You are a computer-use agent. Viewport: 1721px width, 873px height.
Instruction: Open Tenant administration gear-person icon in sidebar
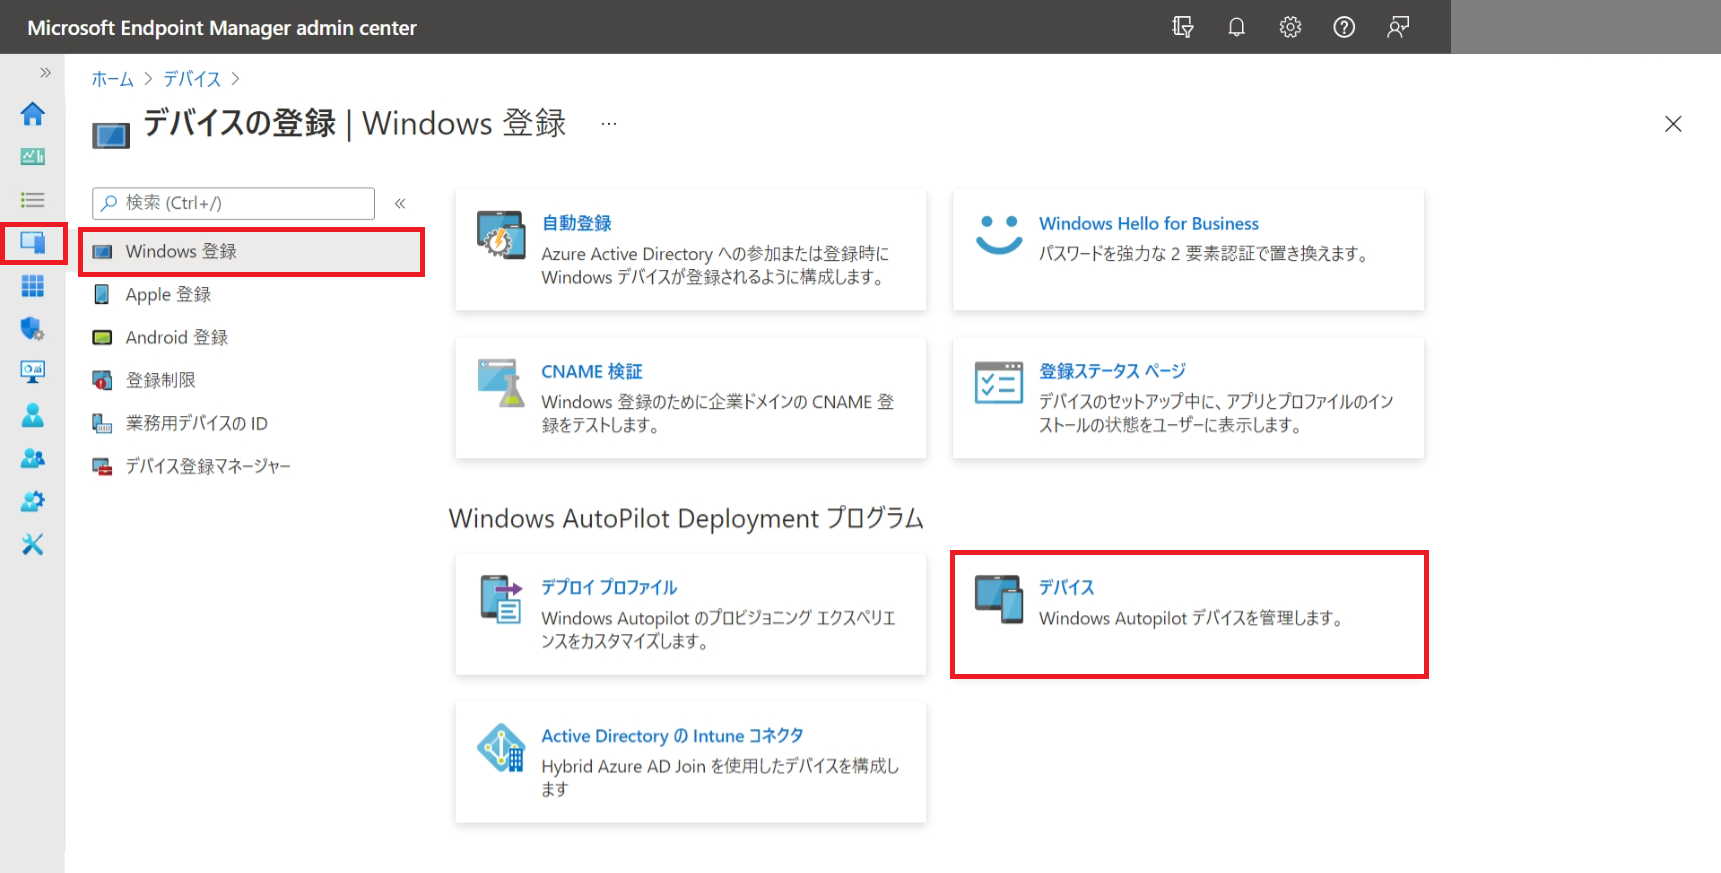coord(32,501)
